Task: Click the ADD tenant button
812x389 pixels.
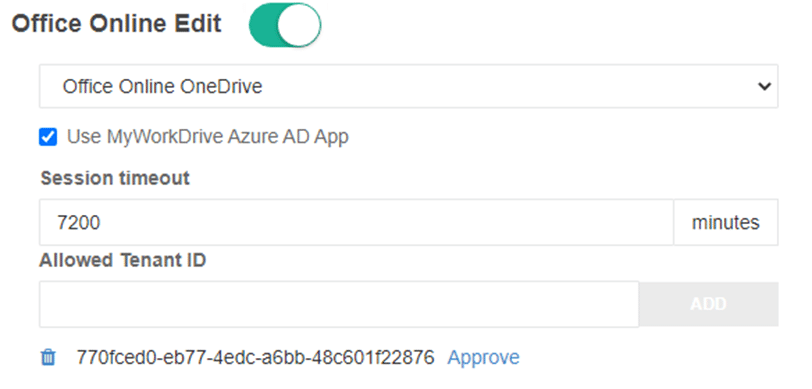Action: tap(708, 304)
